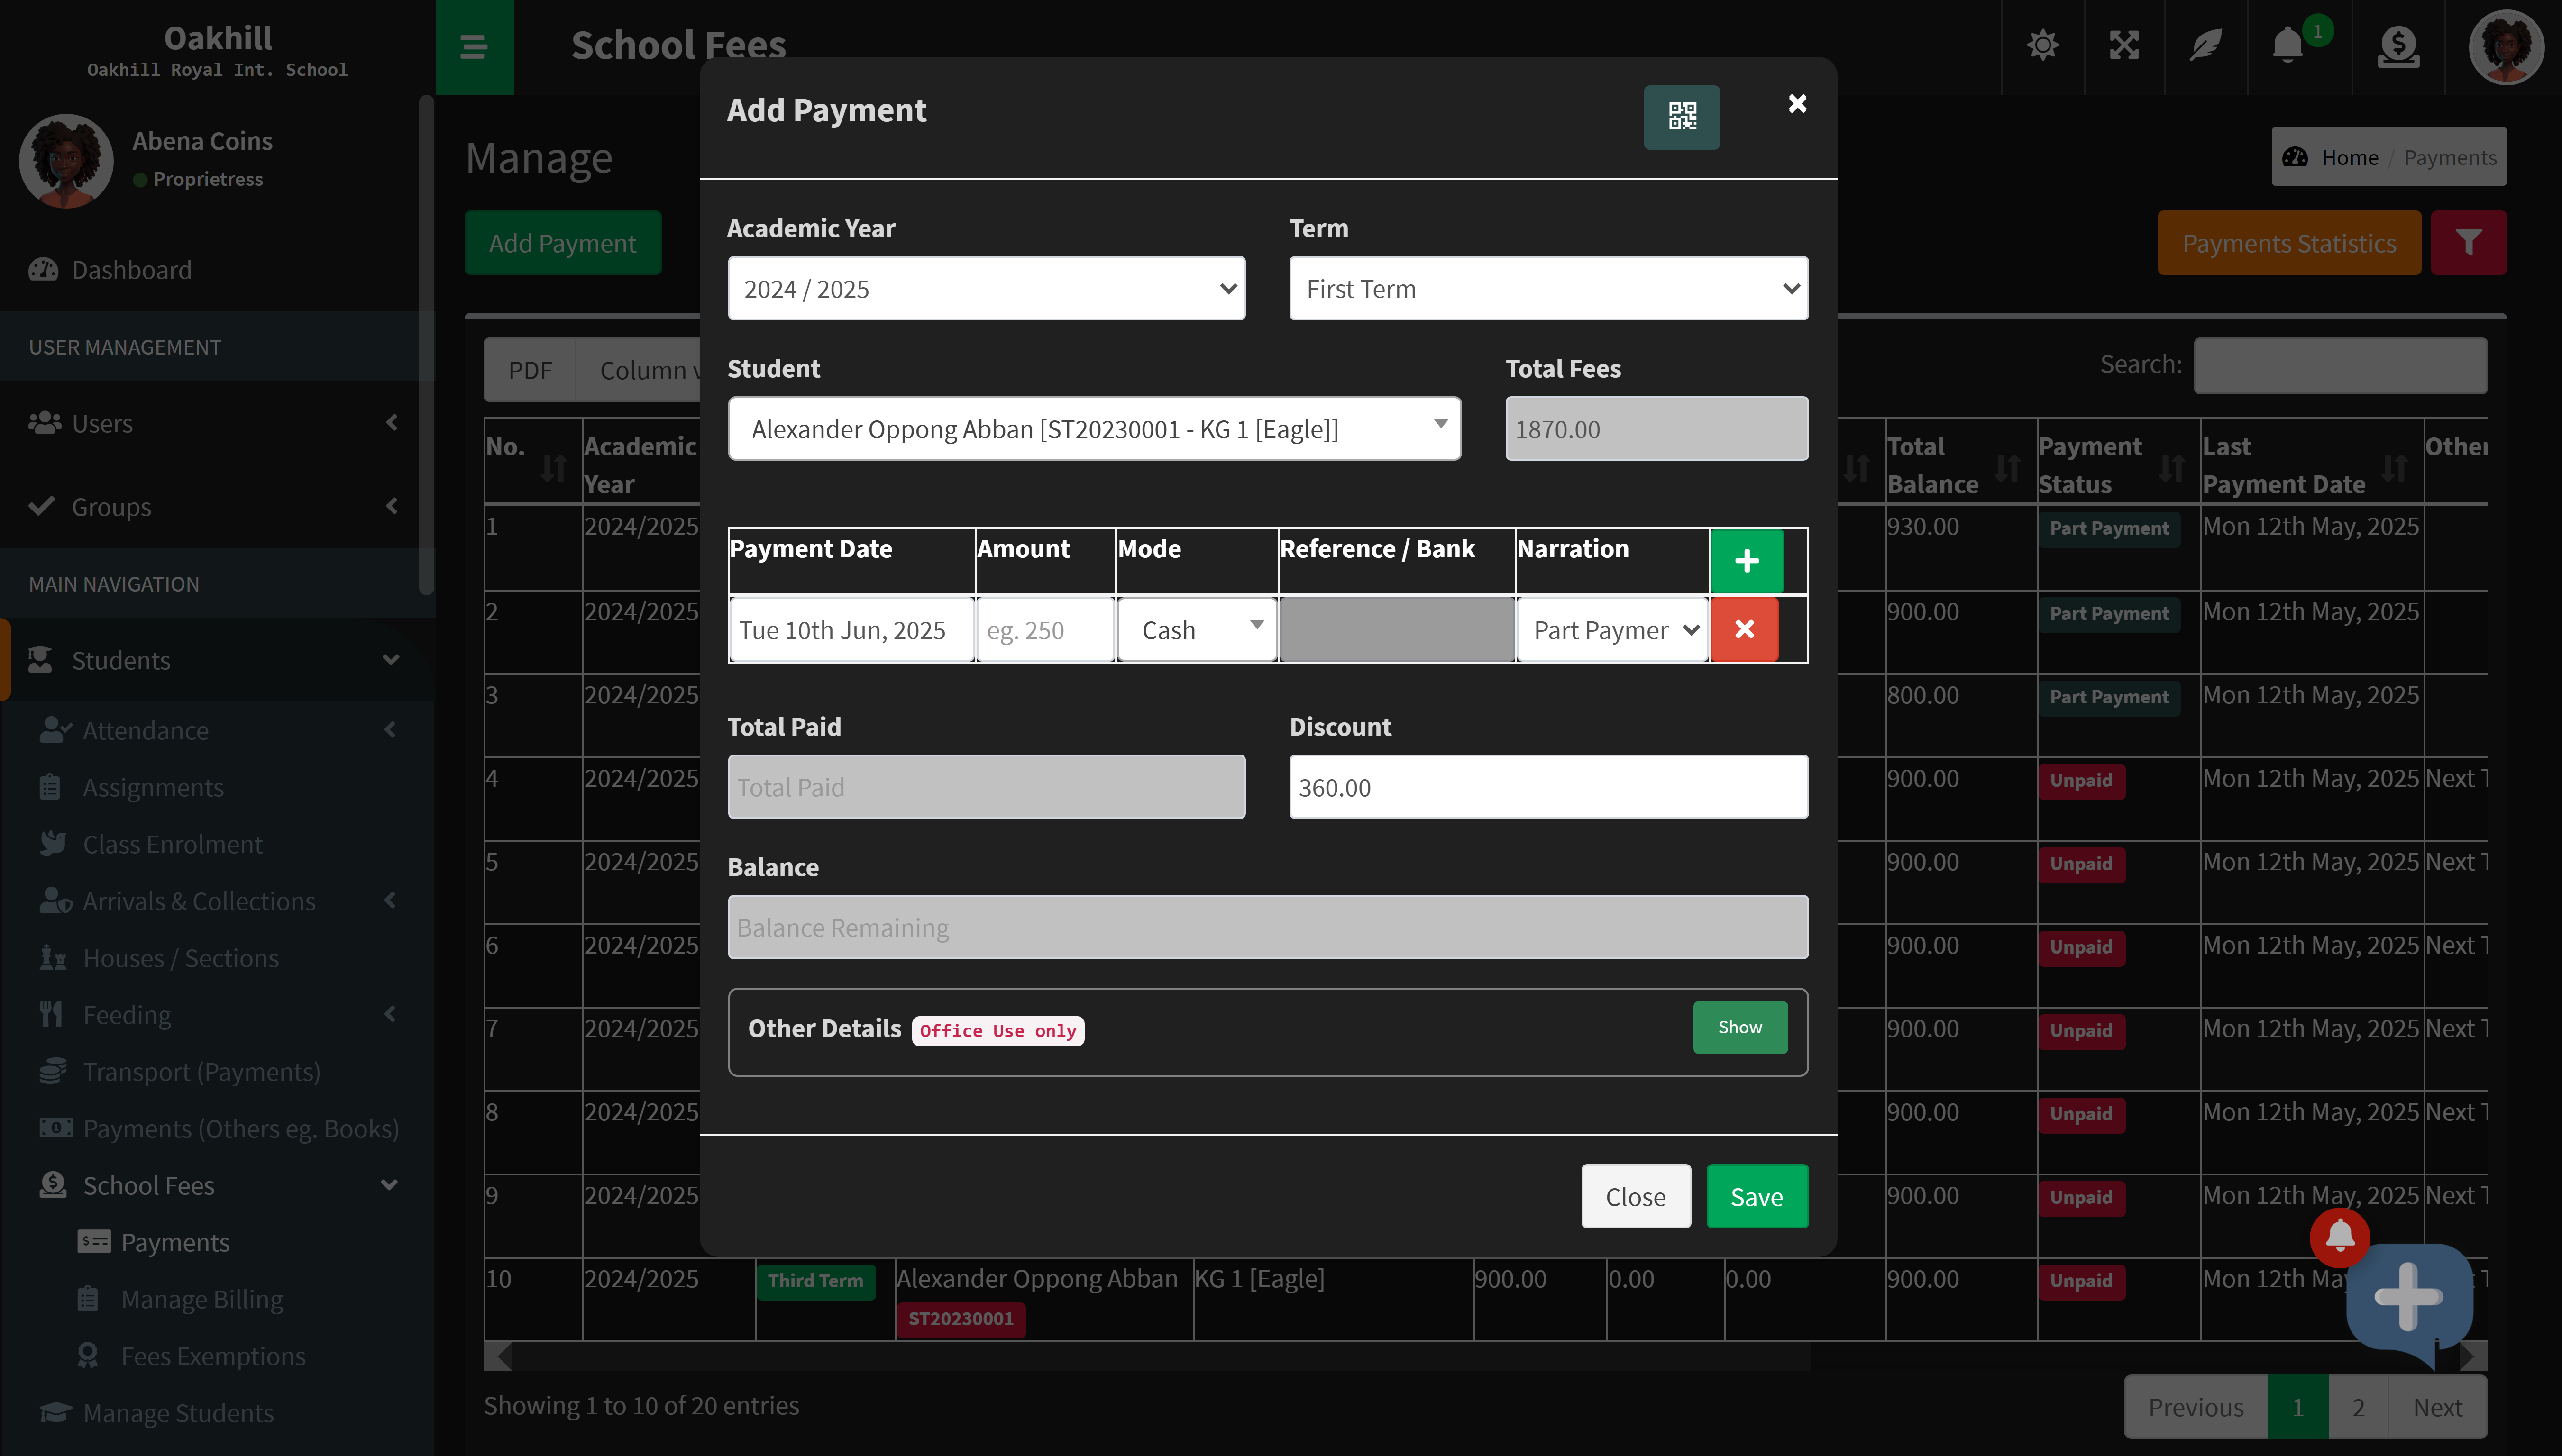Click the leaf icon in header

(2205, 46)
